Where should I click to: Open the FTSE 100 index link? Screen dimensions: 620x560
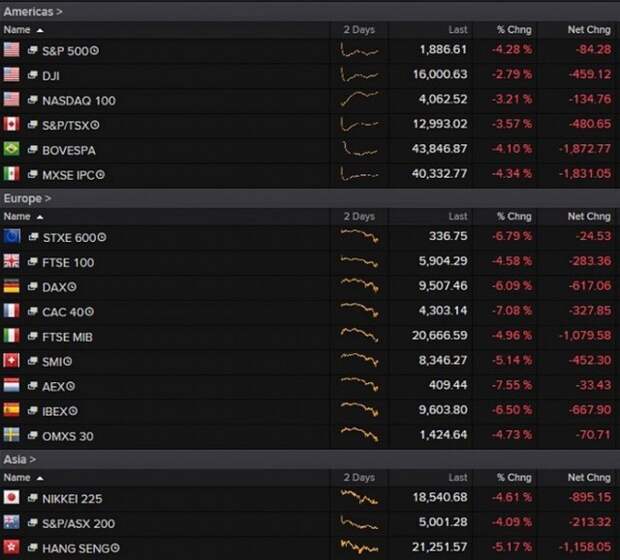coord(70,262)
